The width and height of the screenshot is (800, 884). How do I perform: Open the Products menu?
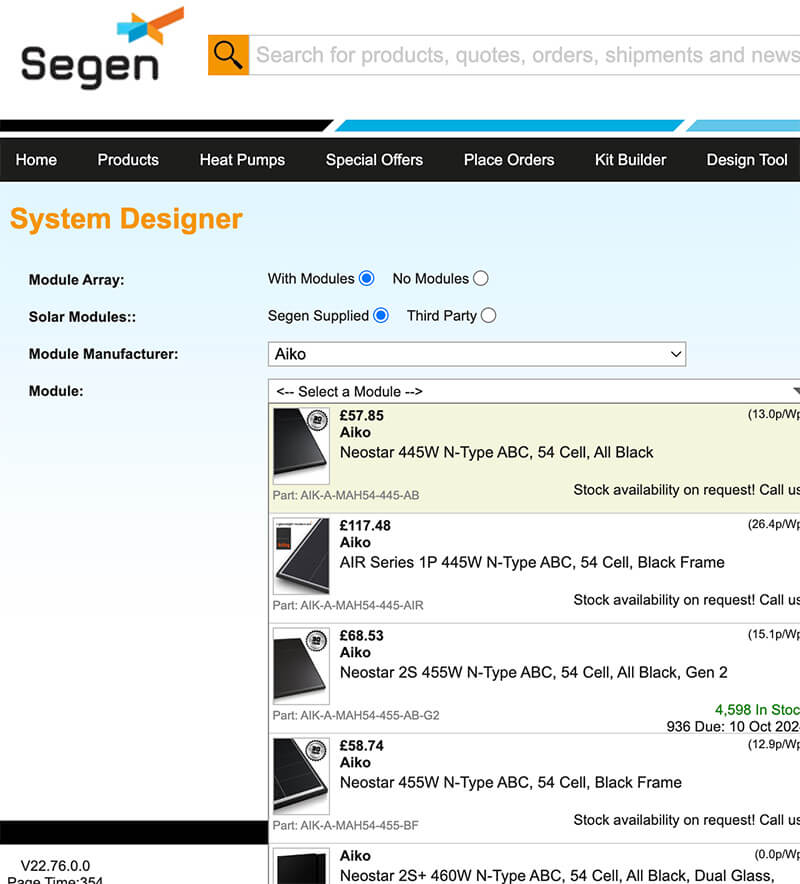tap(128, 160)
